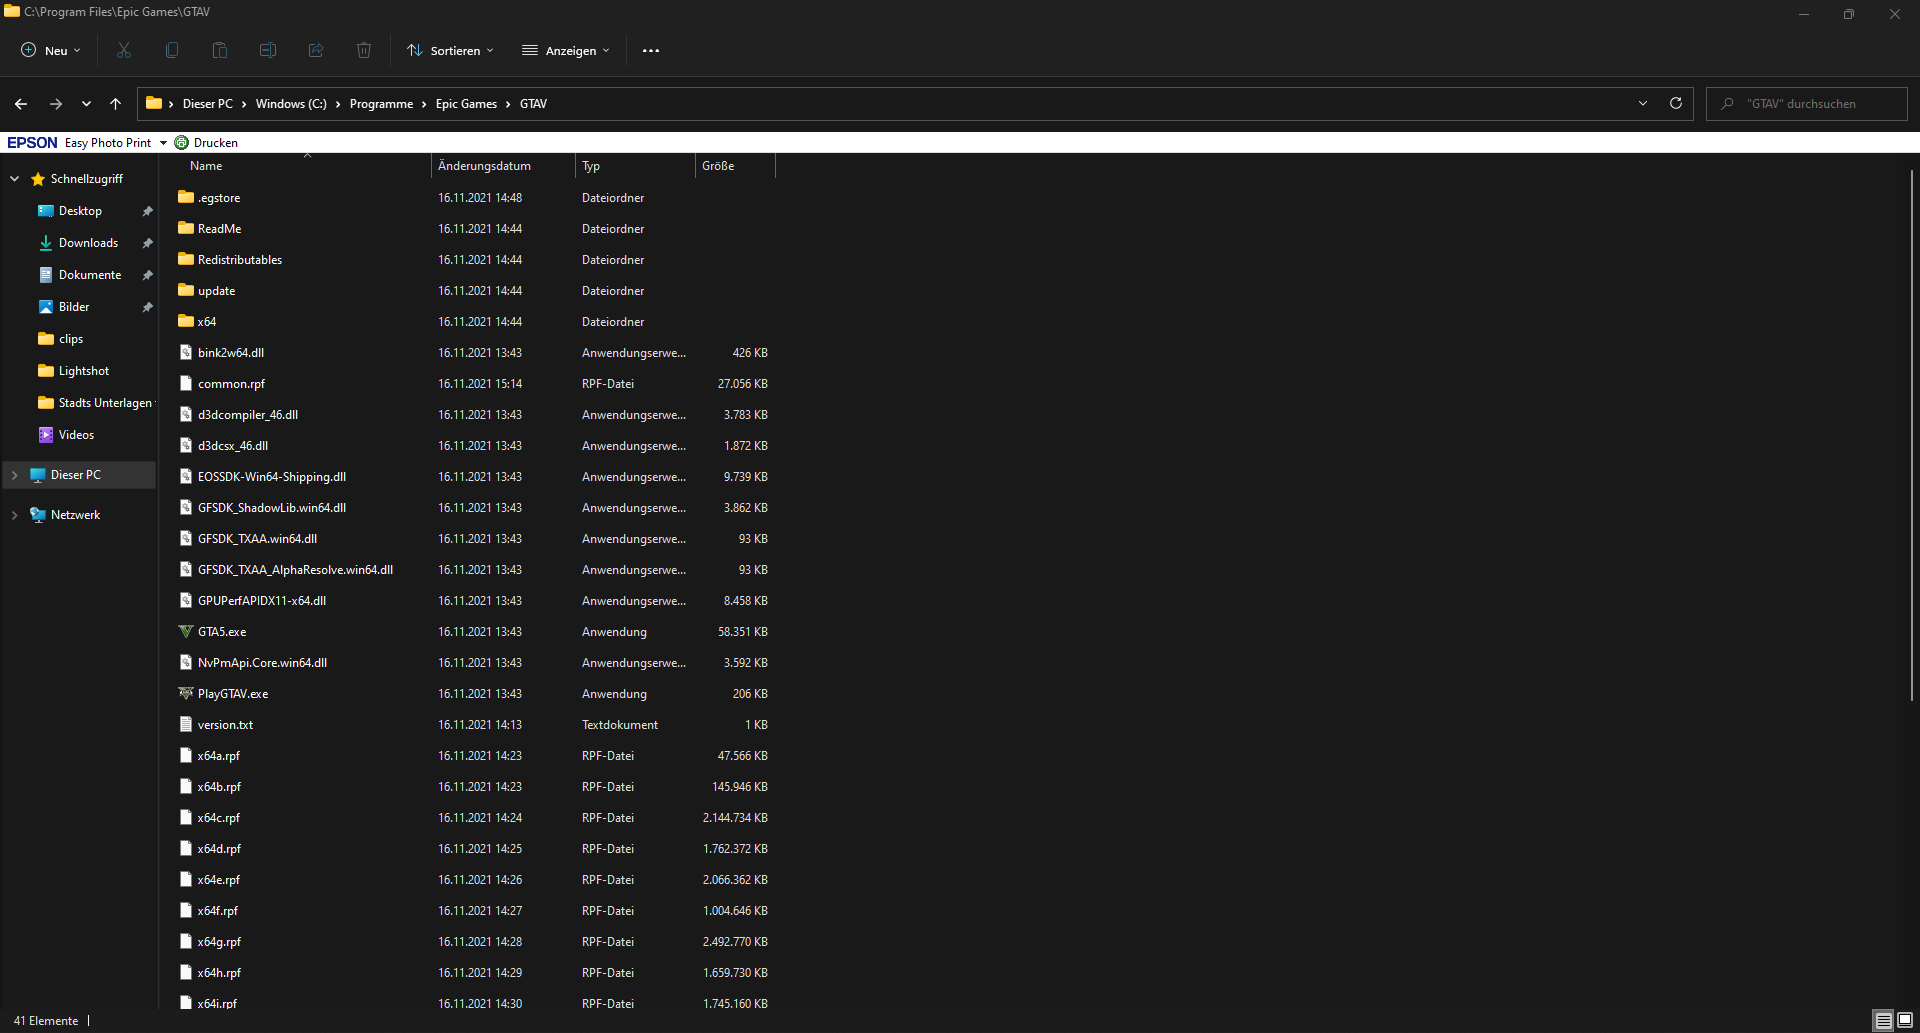Viewport: 1920px width, 1033px height.
Task: Go back with the left arrow
Action: tap(21, 104)
